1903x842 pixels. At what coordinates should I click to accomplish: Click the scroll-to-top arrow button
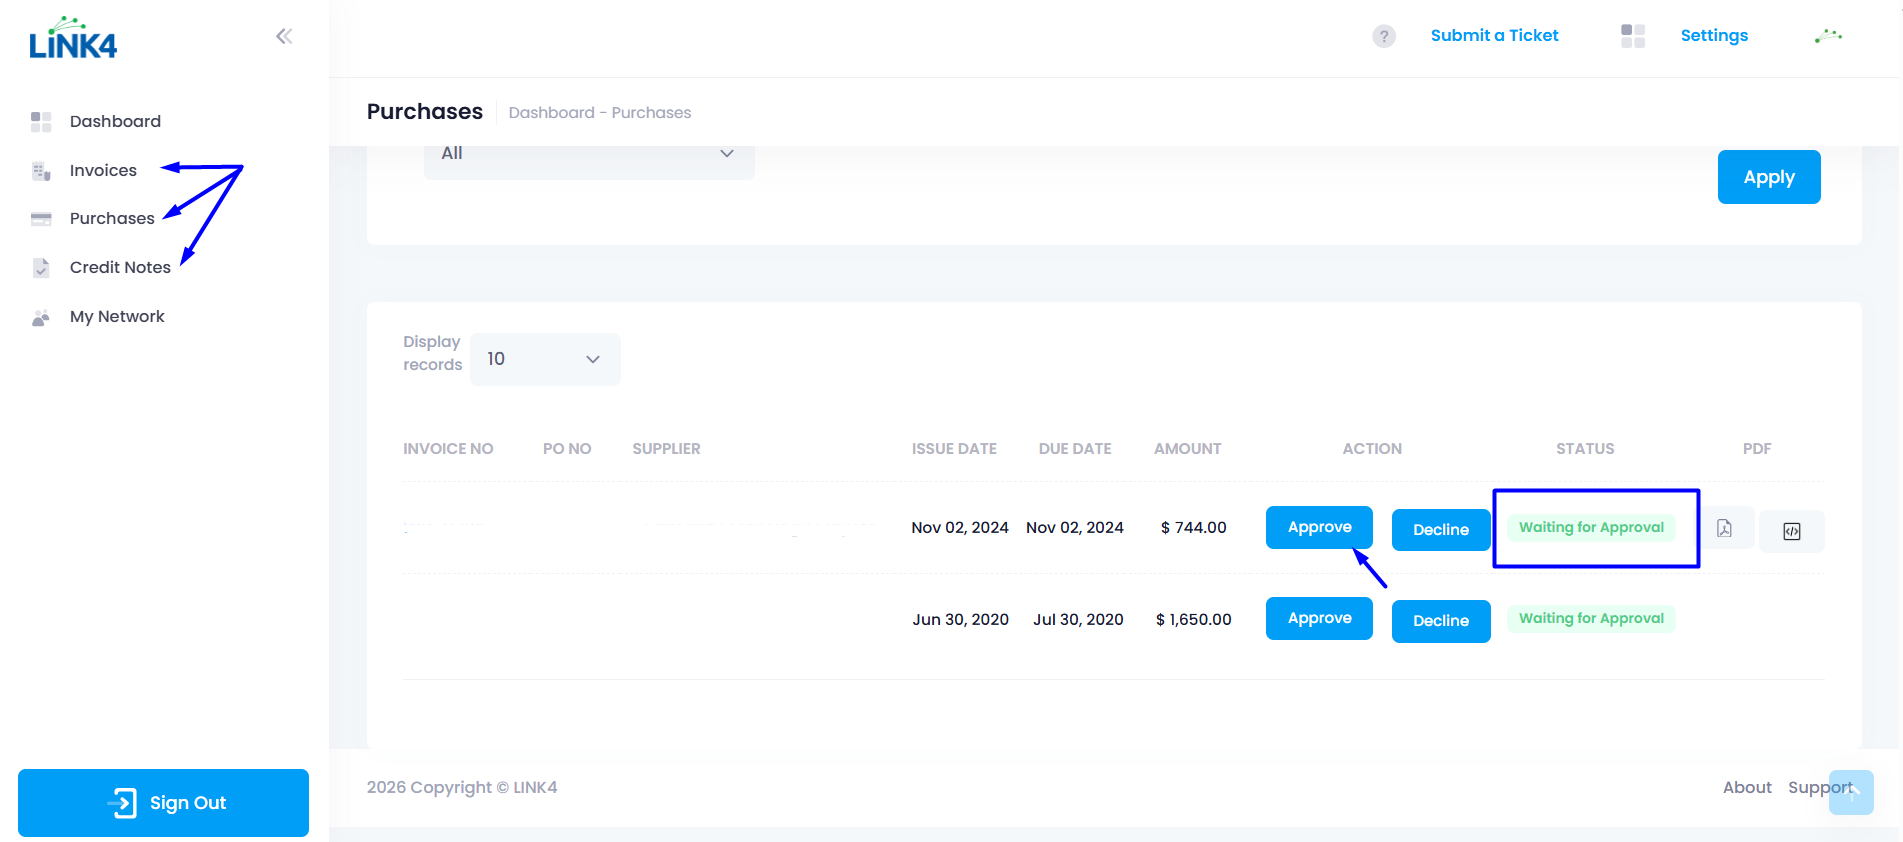click(x=1850, y=793)
